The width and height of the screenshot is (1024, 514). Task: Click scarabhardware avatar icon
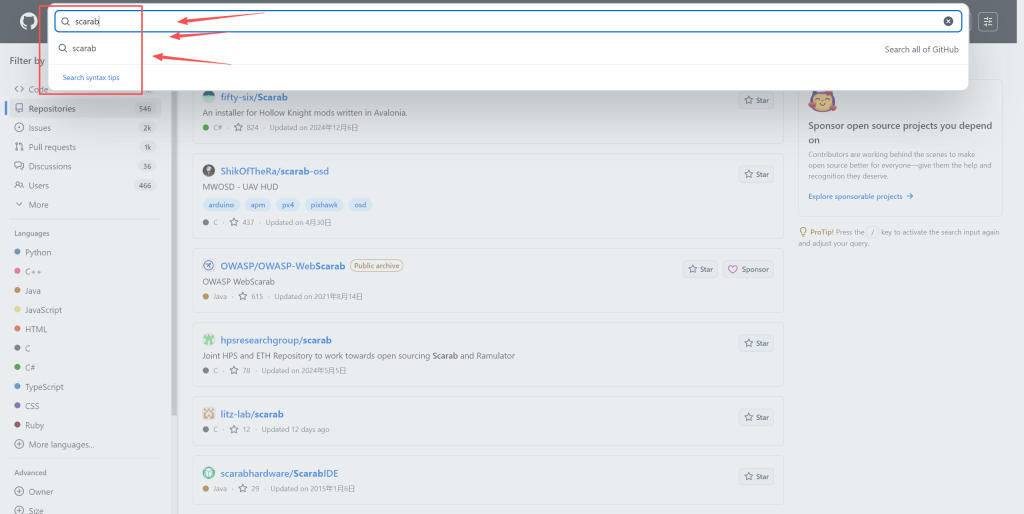point(208,473)
